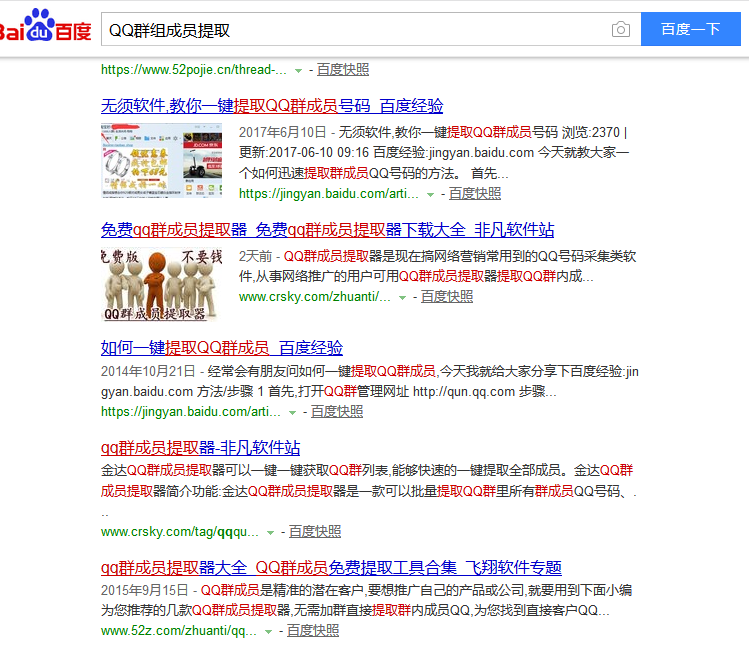
Task: Open 百度快照 for the 52z.com result
Action: point(313,631)
